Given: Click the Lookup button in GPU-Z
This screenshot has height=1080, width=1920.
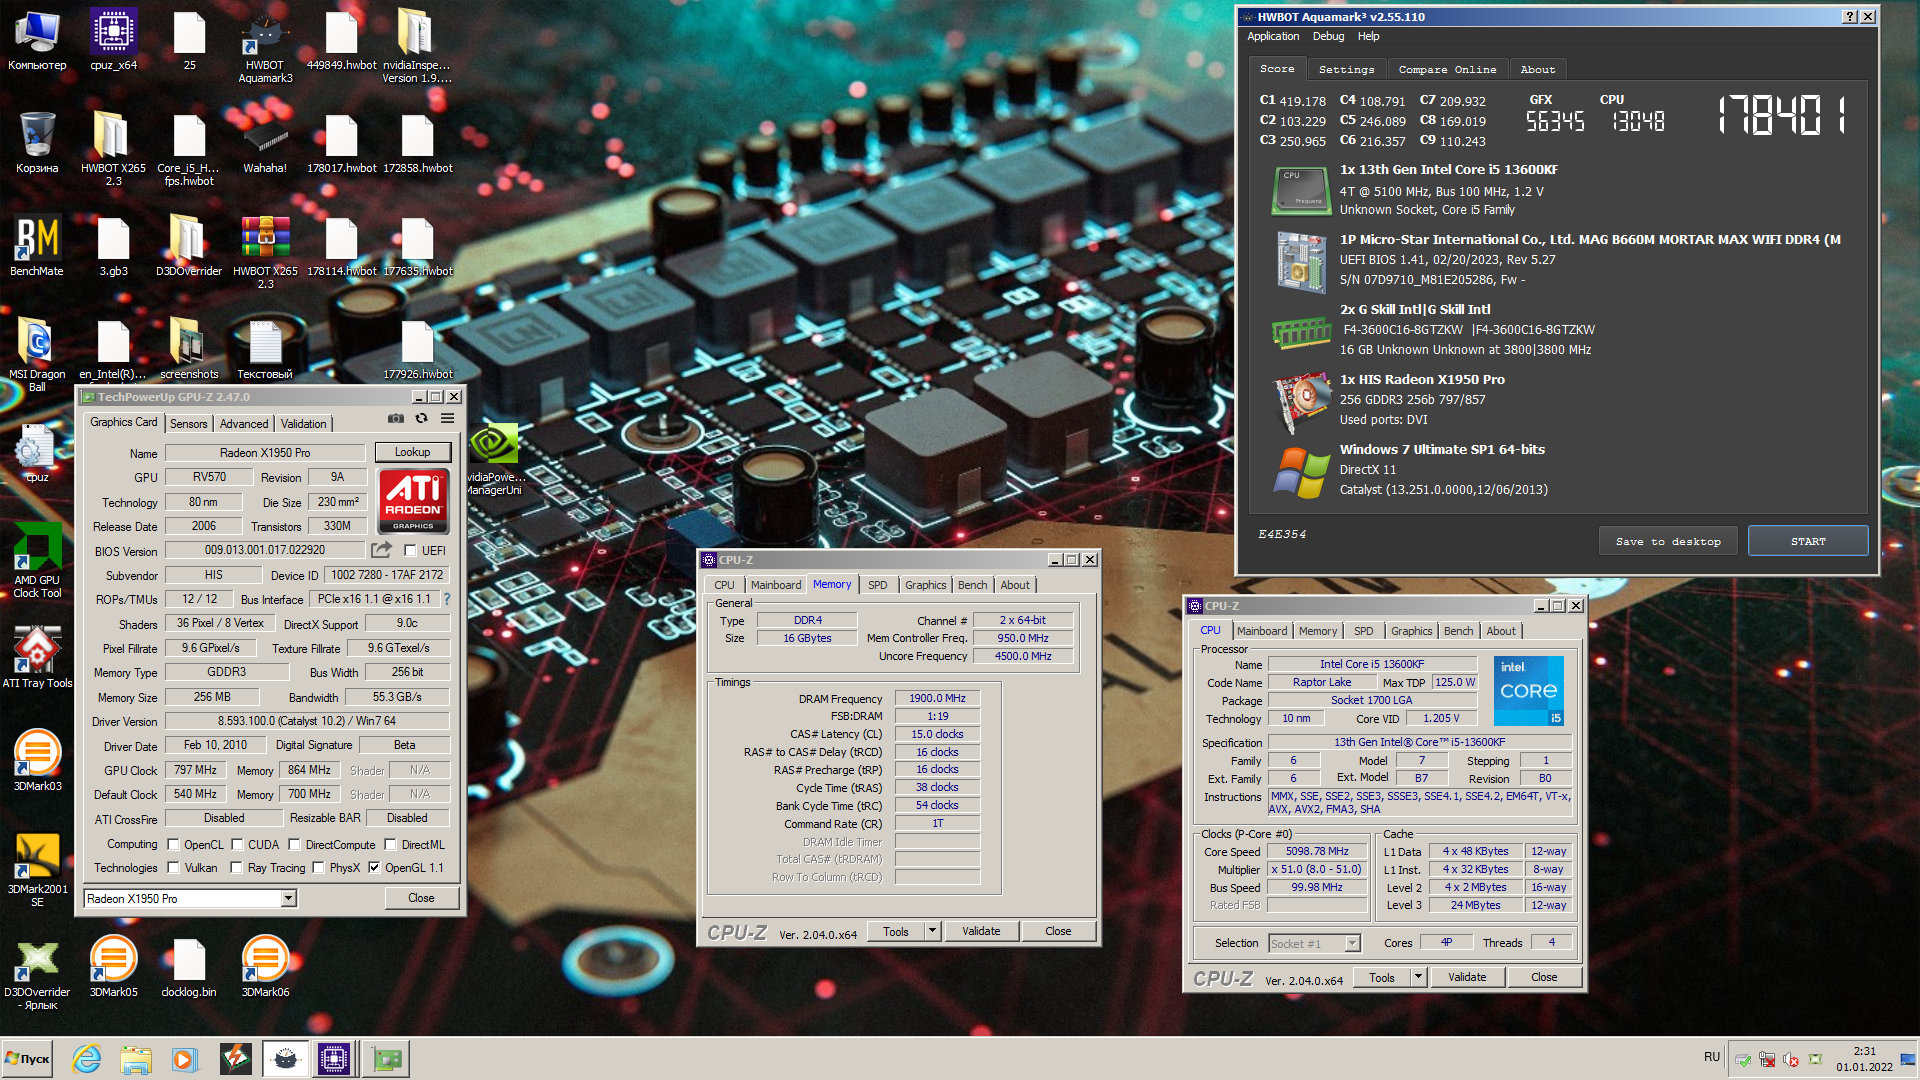Looking at the screenshot, I should coord(412,452).
